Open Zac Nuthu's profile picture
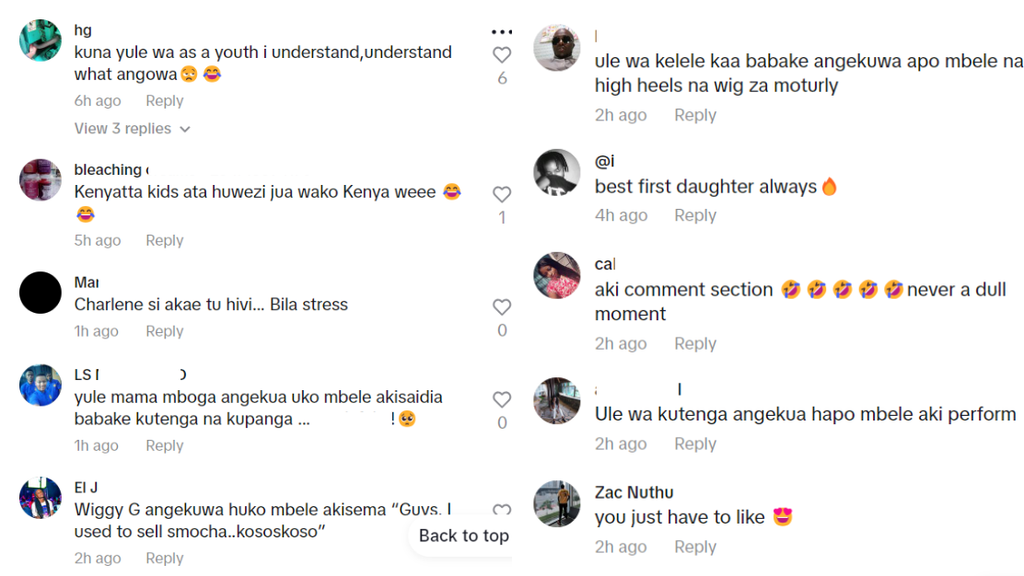 557,503
